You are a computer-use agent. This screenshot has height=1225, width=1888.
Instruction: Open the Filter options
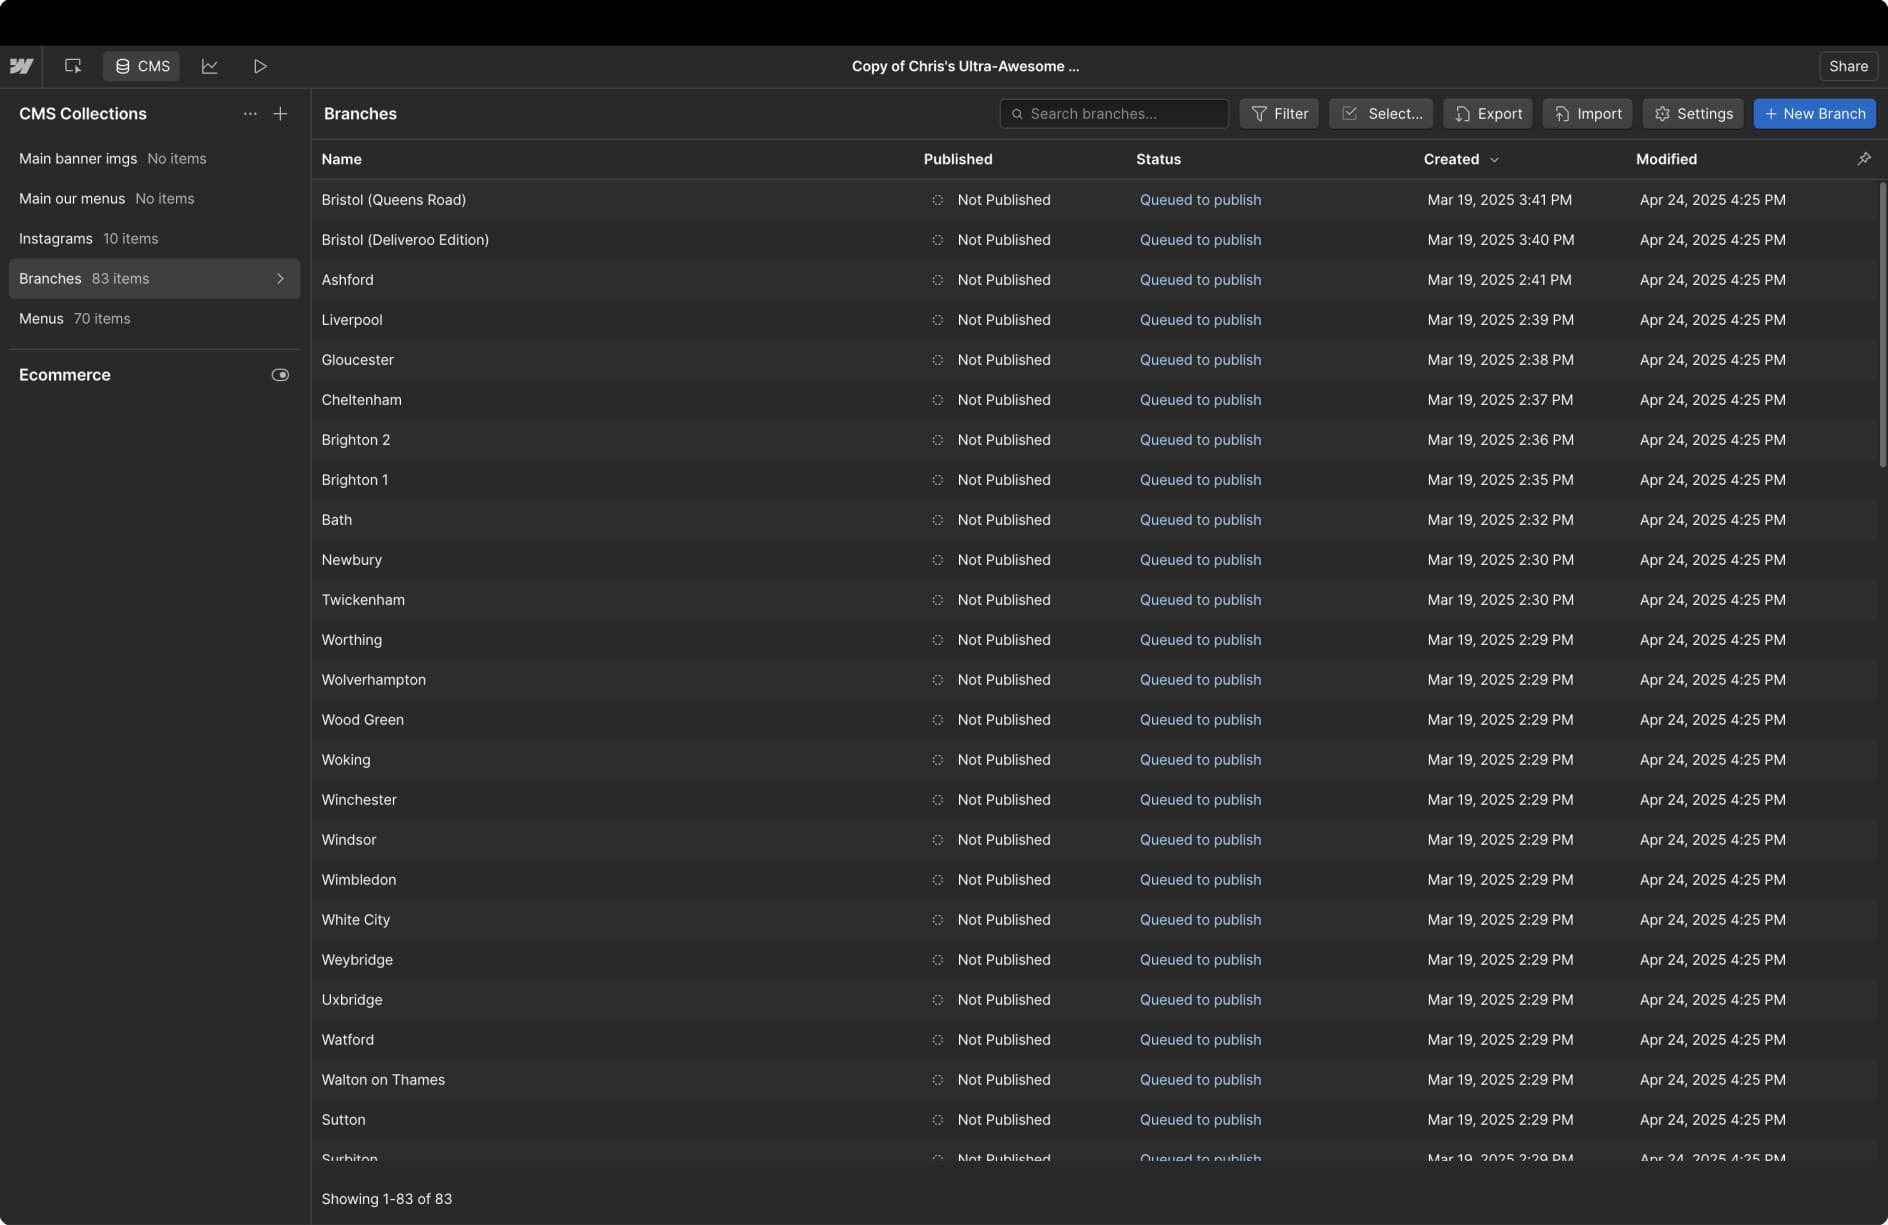[x=1279, y=114]
